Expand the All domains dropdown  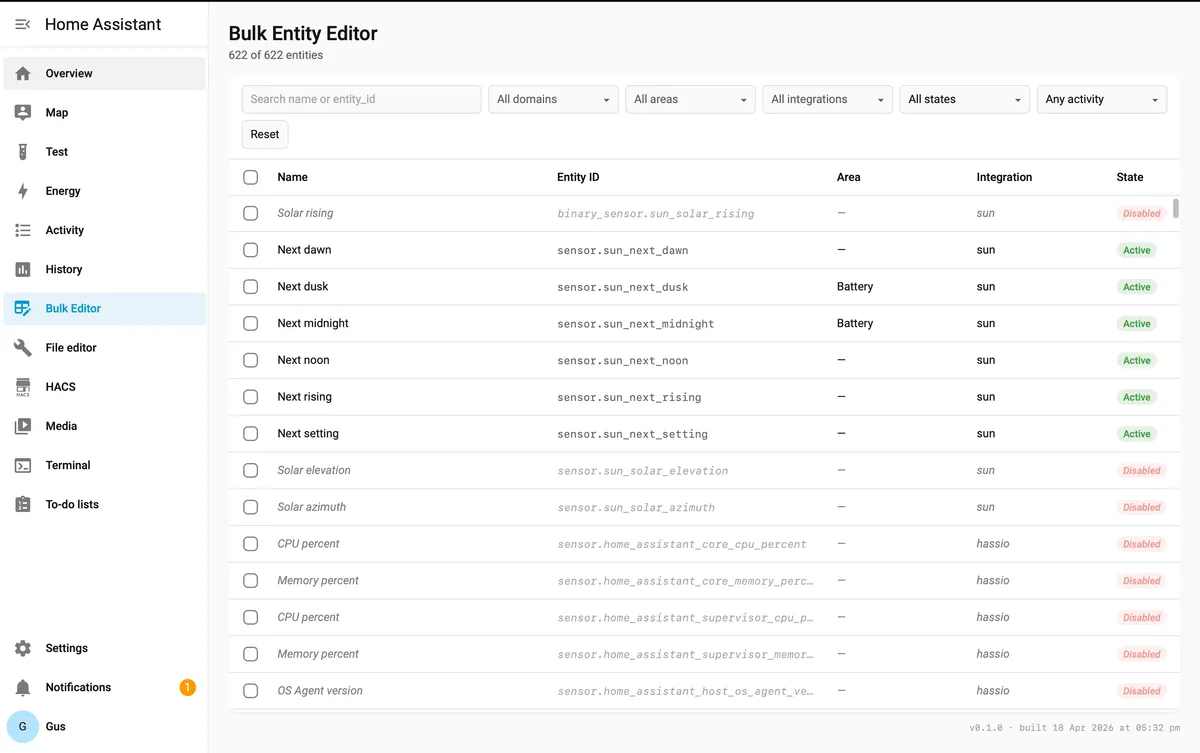pyautogui.click(x=553, y=99)
